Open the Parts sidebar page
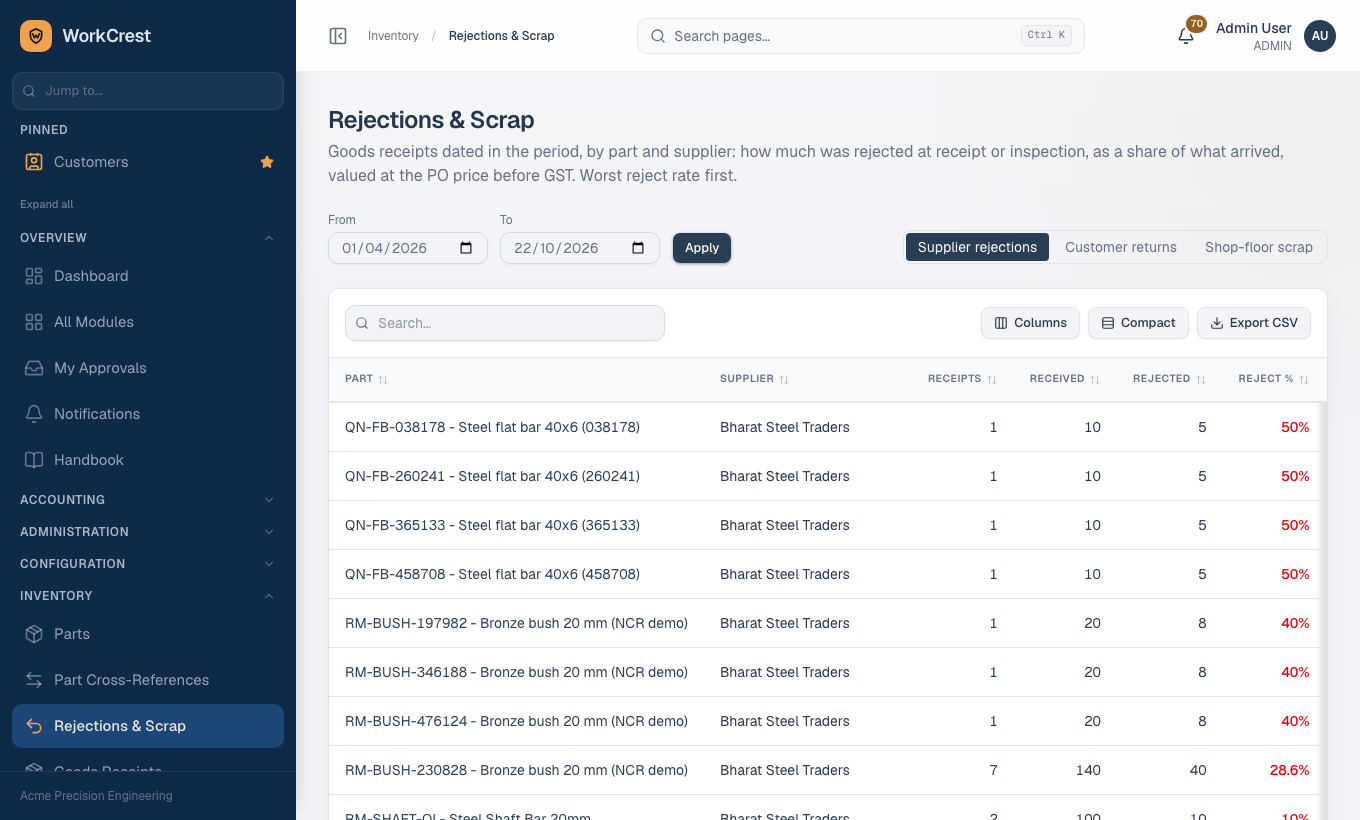This screenshot has width=1360, height=820. (148, 634)
